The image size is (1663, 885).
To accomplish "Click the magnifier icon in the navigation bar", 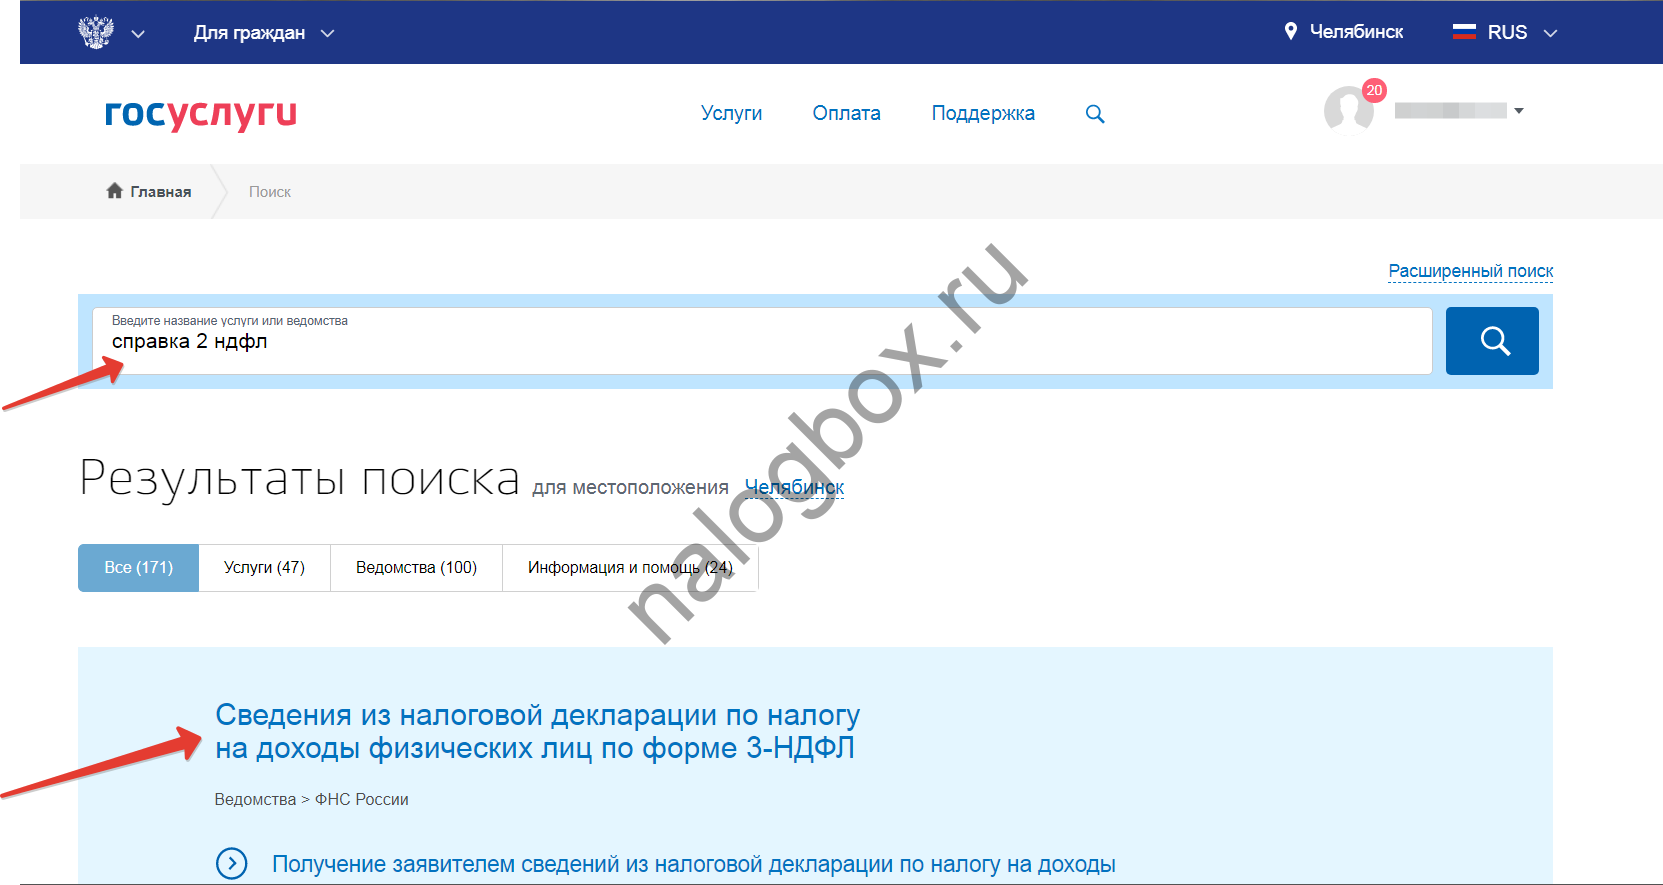I will point(1095,114).
